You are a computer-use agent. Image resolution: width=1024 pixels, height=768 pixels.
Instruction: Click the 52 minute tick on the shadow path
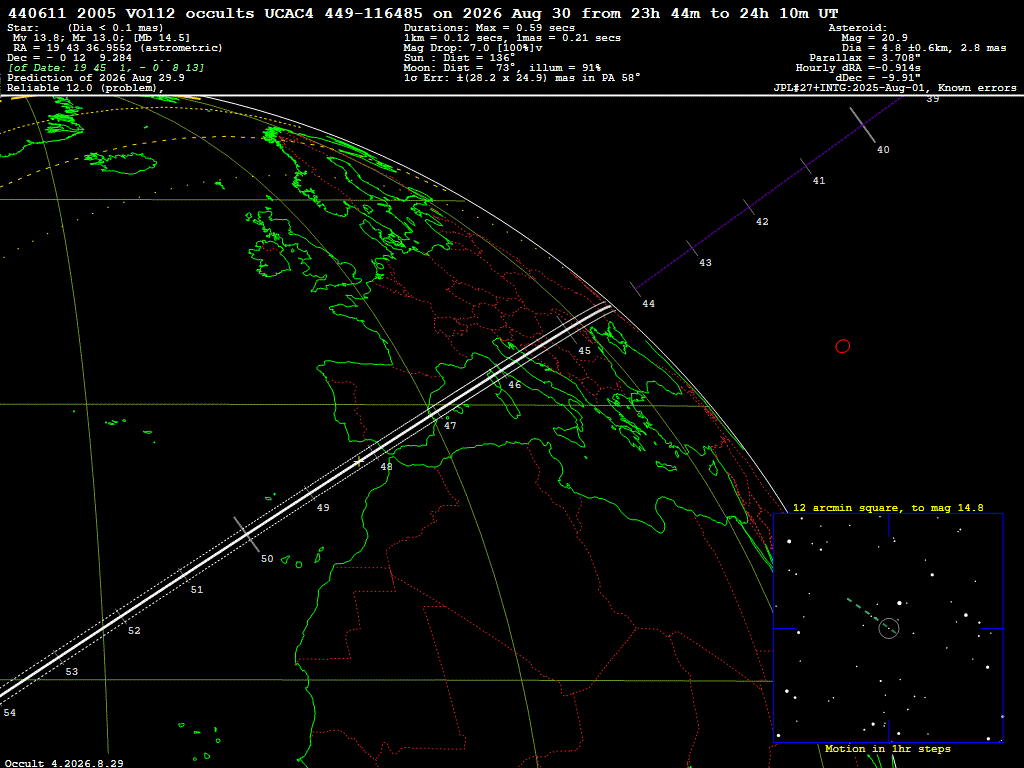coord(118,617)
